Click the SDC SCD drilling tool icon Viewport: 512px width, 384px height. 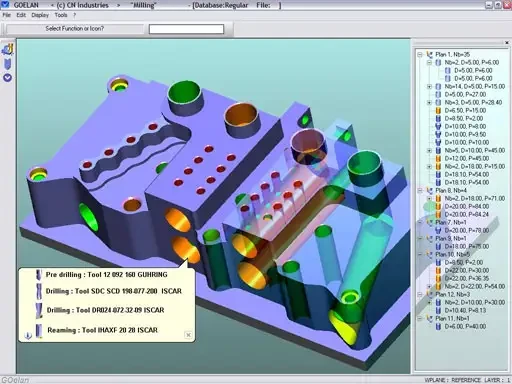[39, 291]
